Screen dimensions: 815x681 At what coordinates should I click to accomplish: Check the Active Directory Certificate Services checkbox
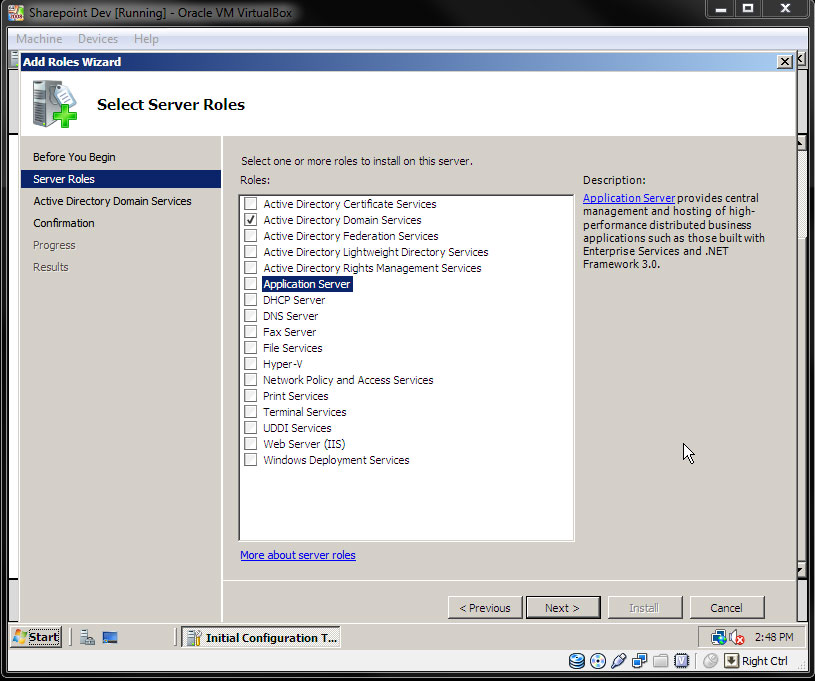click(251, 204)
